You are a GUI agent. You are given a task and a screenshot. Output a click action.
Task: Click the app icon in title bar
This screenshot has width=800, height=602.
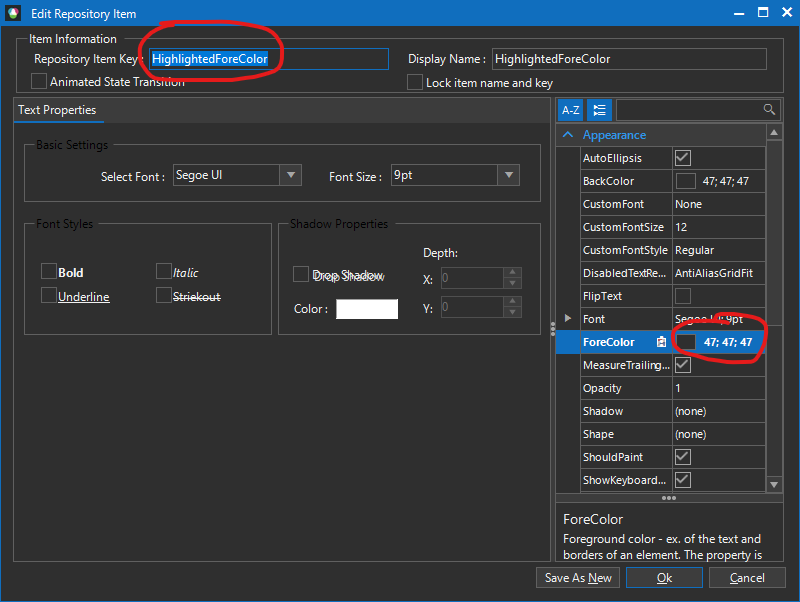click(14, 14)
